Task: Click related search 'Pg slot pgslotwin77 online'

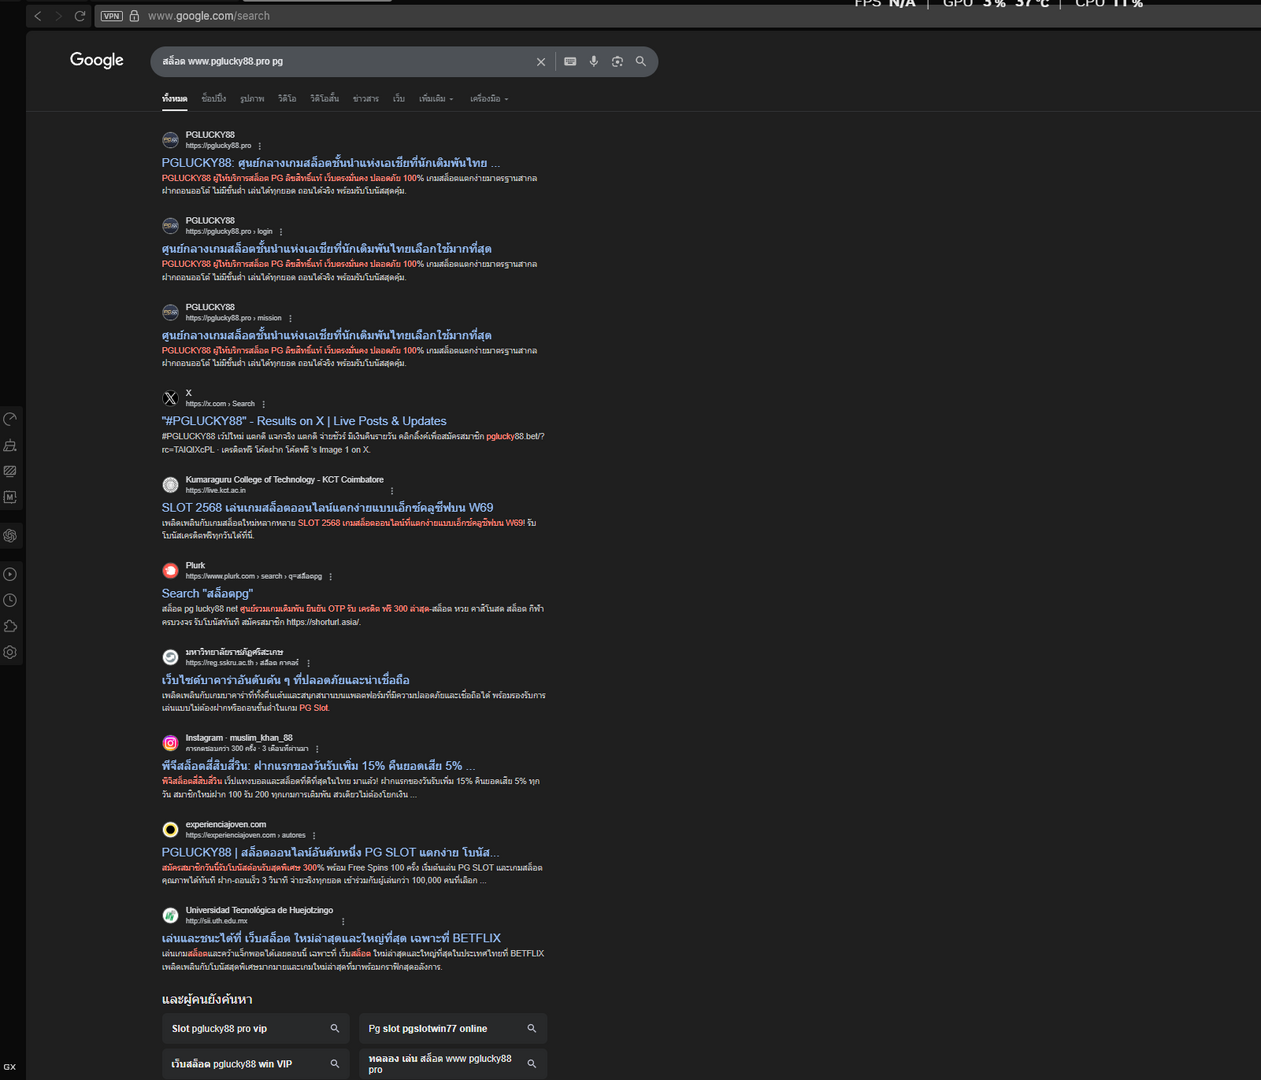Action: (x=453, y=1029)
